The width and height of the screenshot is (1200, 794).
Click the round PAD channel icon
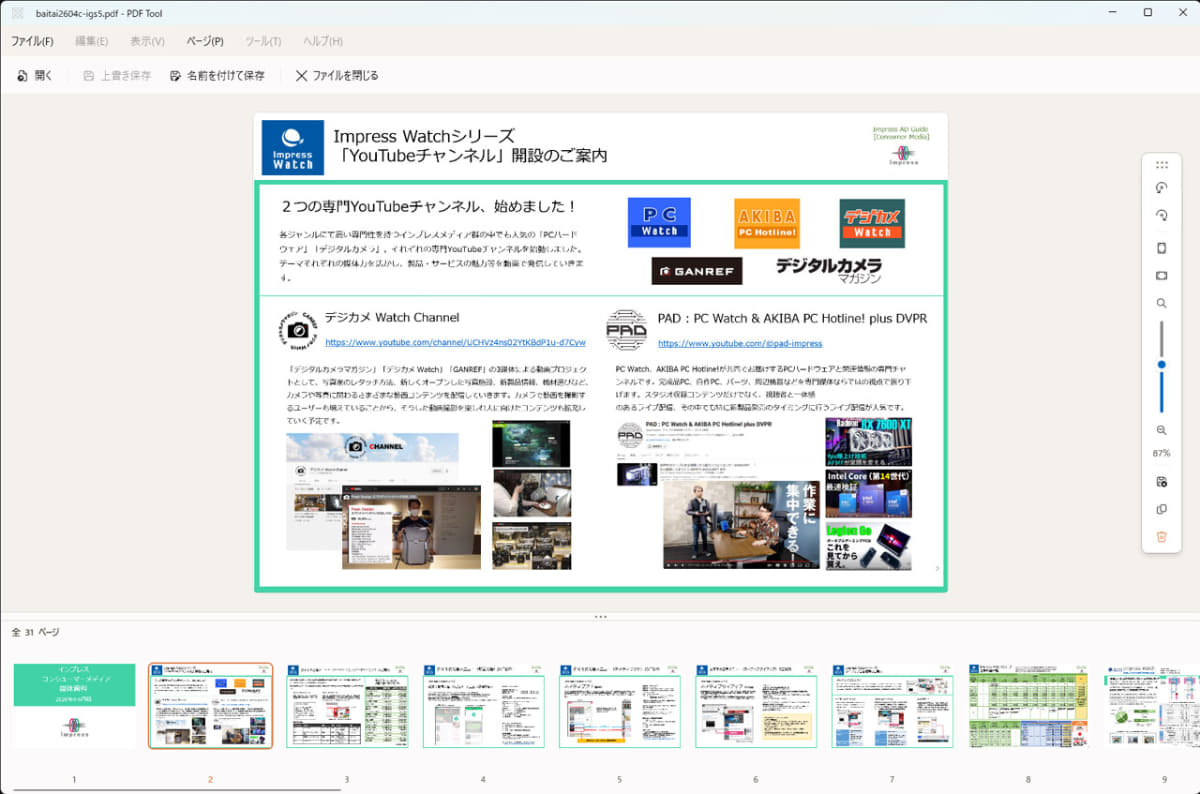627,329
